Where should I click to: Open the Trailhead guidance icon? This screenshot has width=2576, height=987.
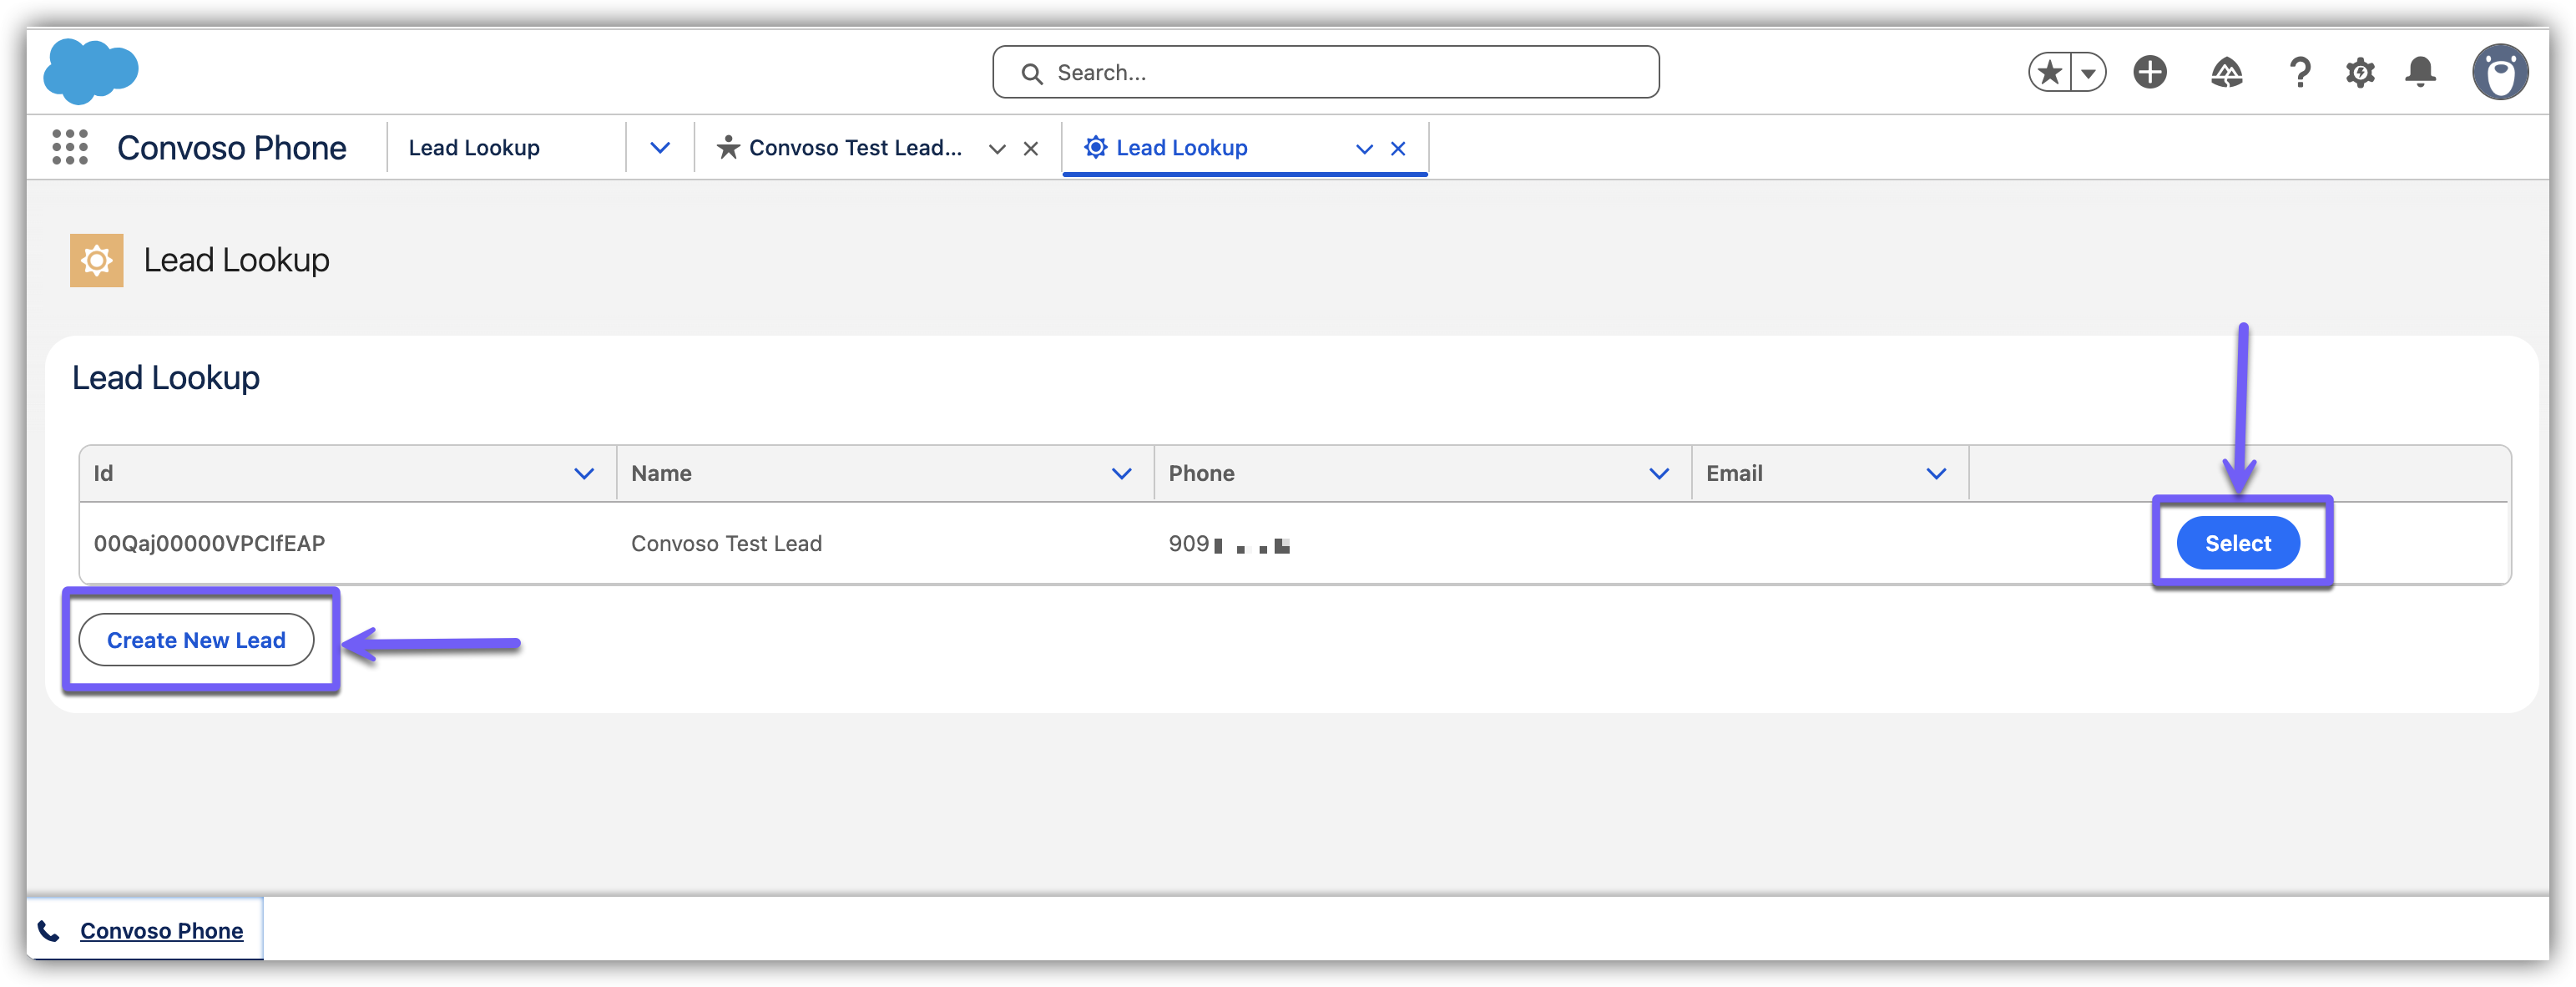2226,72
